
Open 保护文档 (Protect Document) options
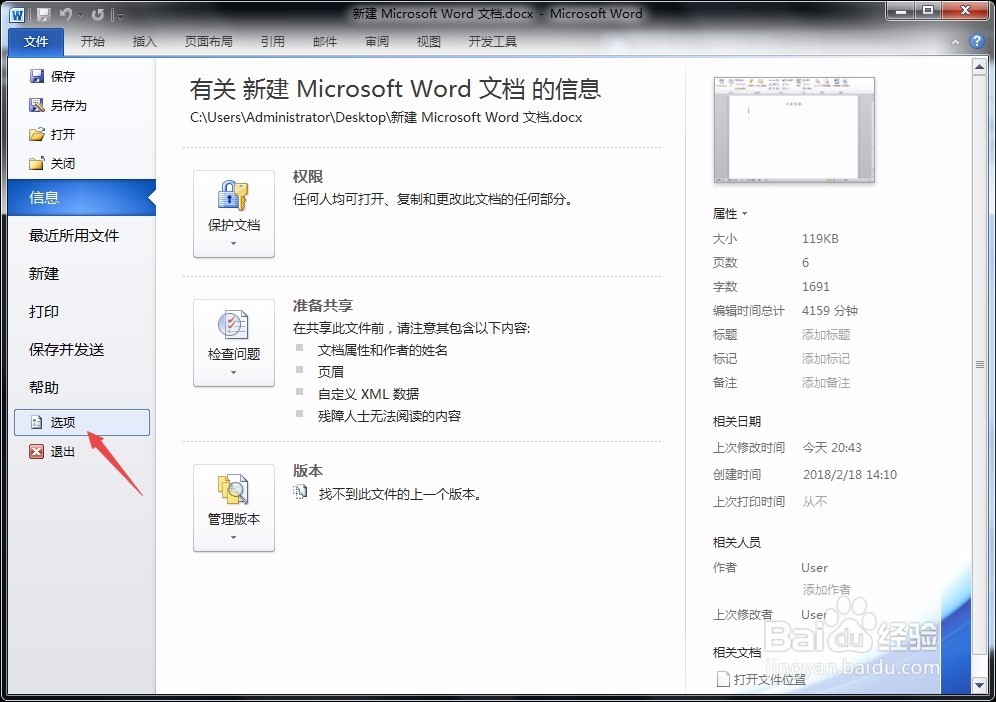pyautogui.click(x=233, y=213)
